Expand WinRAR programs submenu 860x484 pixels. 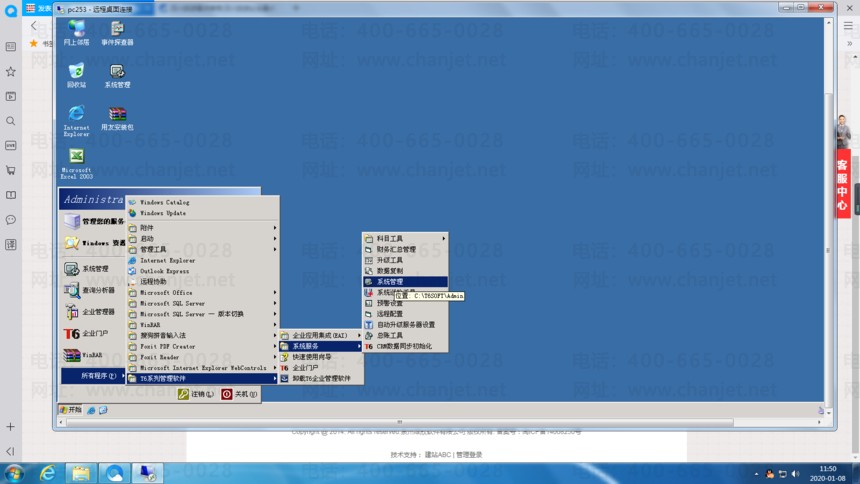pos(202,325)
